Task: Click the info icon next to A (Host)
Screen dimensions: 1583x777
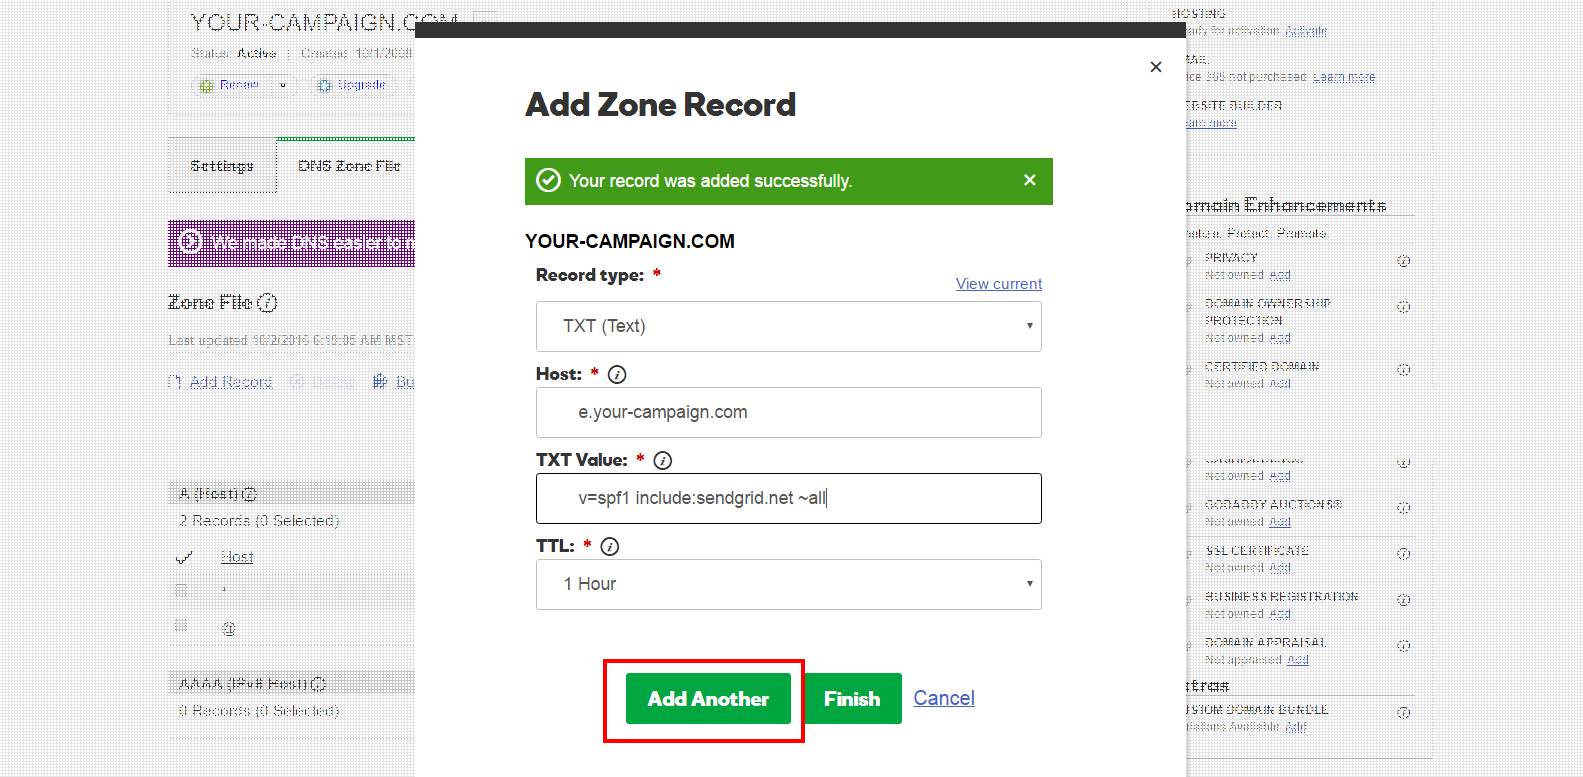Action: [x=250, y=494]
